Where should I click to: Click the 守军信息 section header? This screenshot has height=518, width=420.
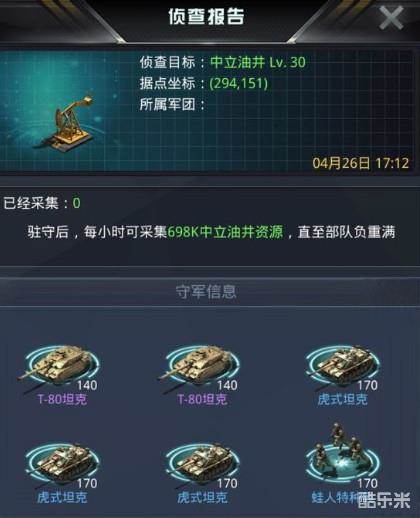(206, 292)
